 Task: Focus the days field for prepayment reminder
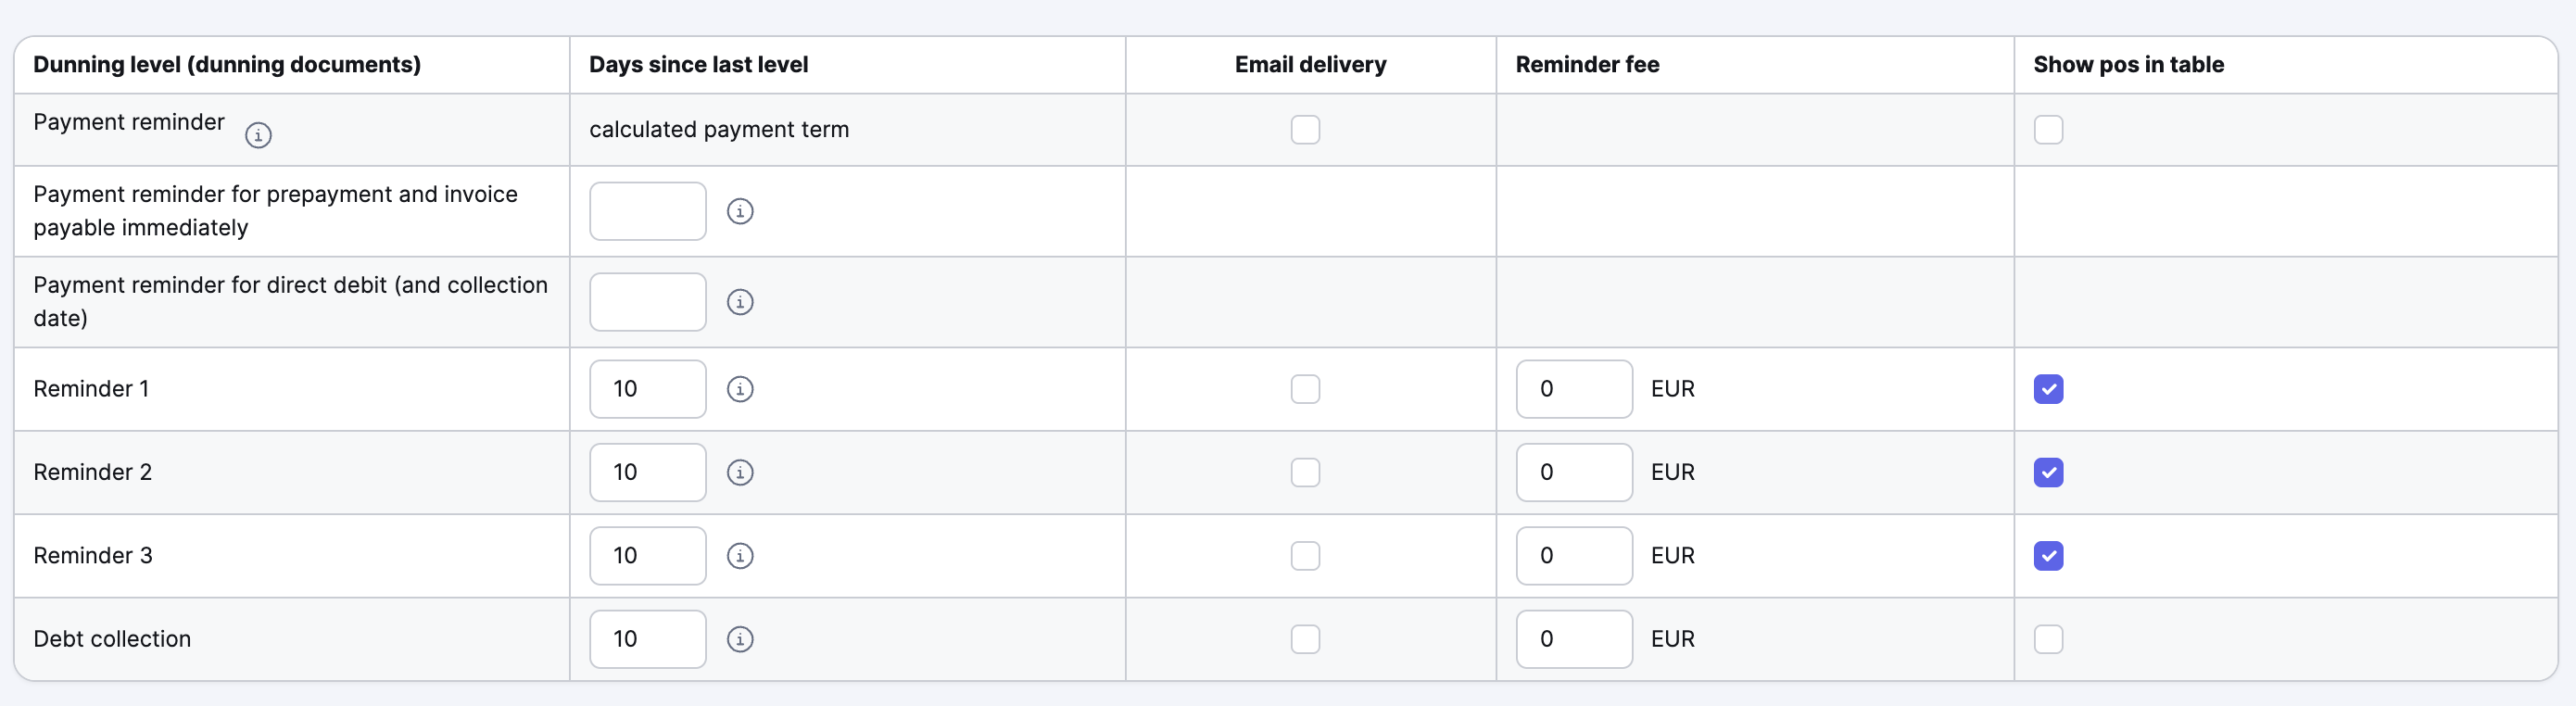[648, 211]
